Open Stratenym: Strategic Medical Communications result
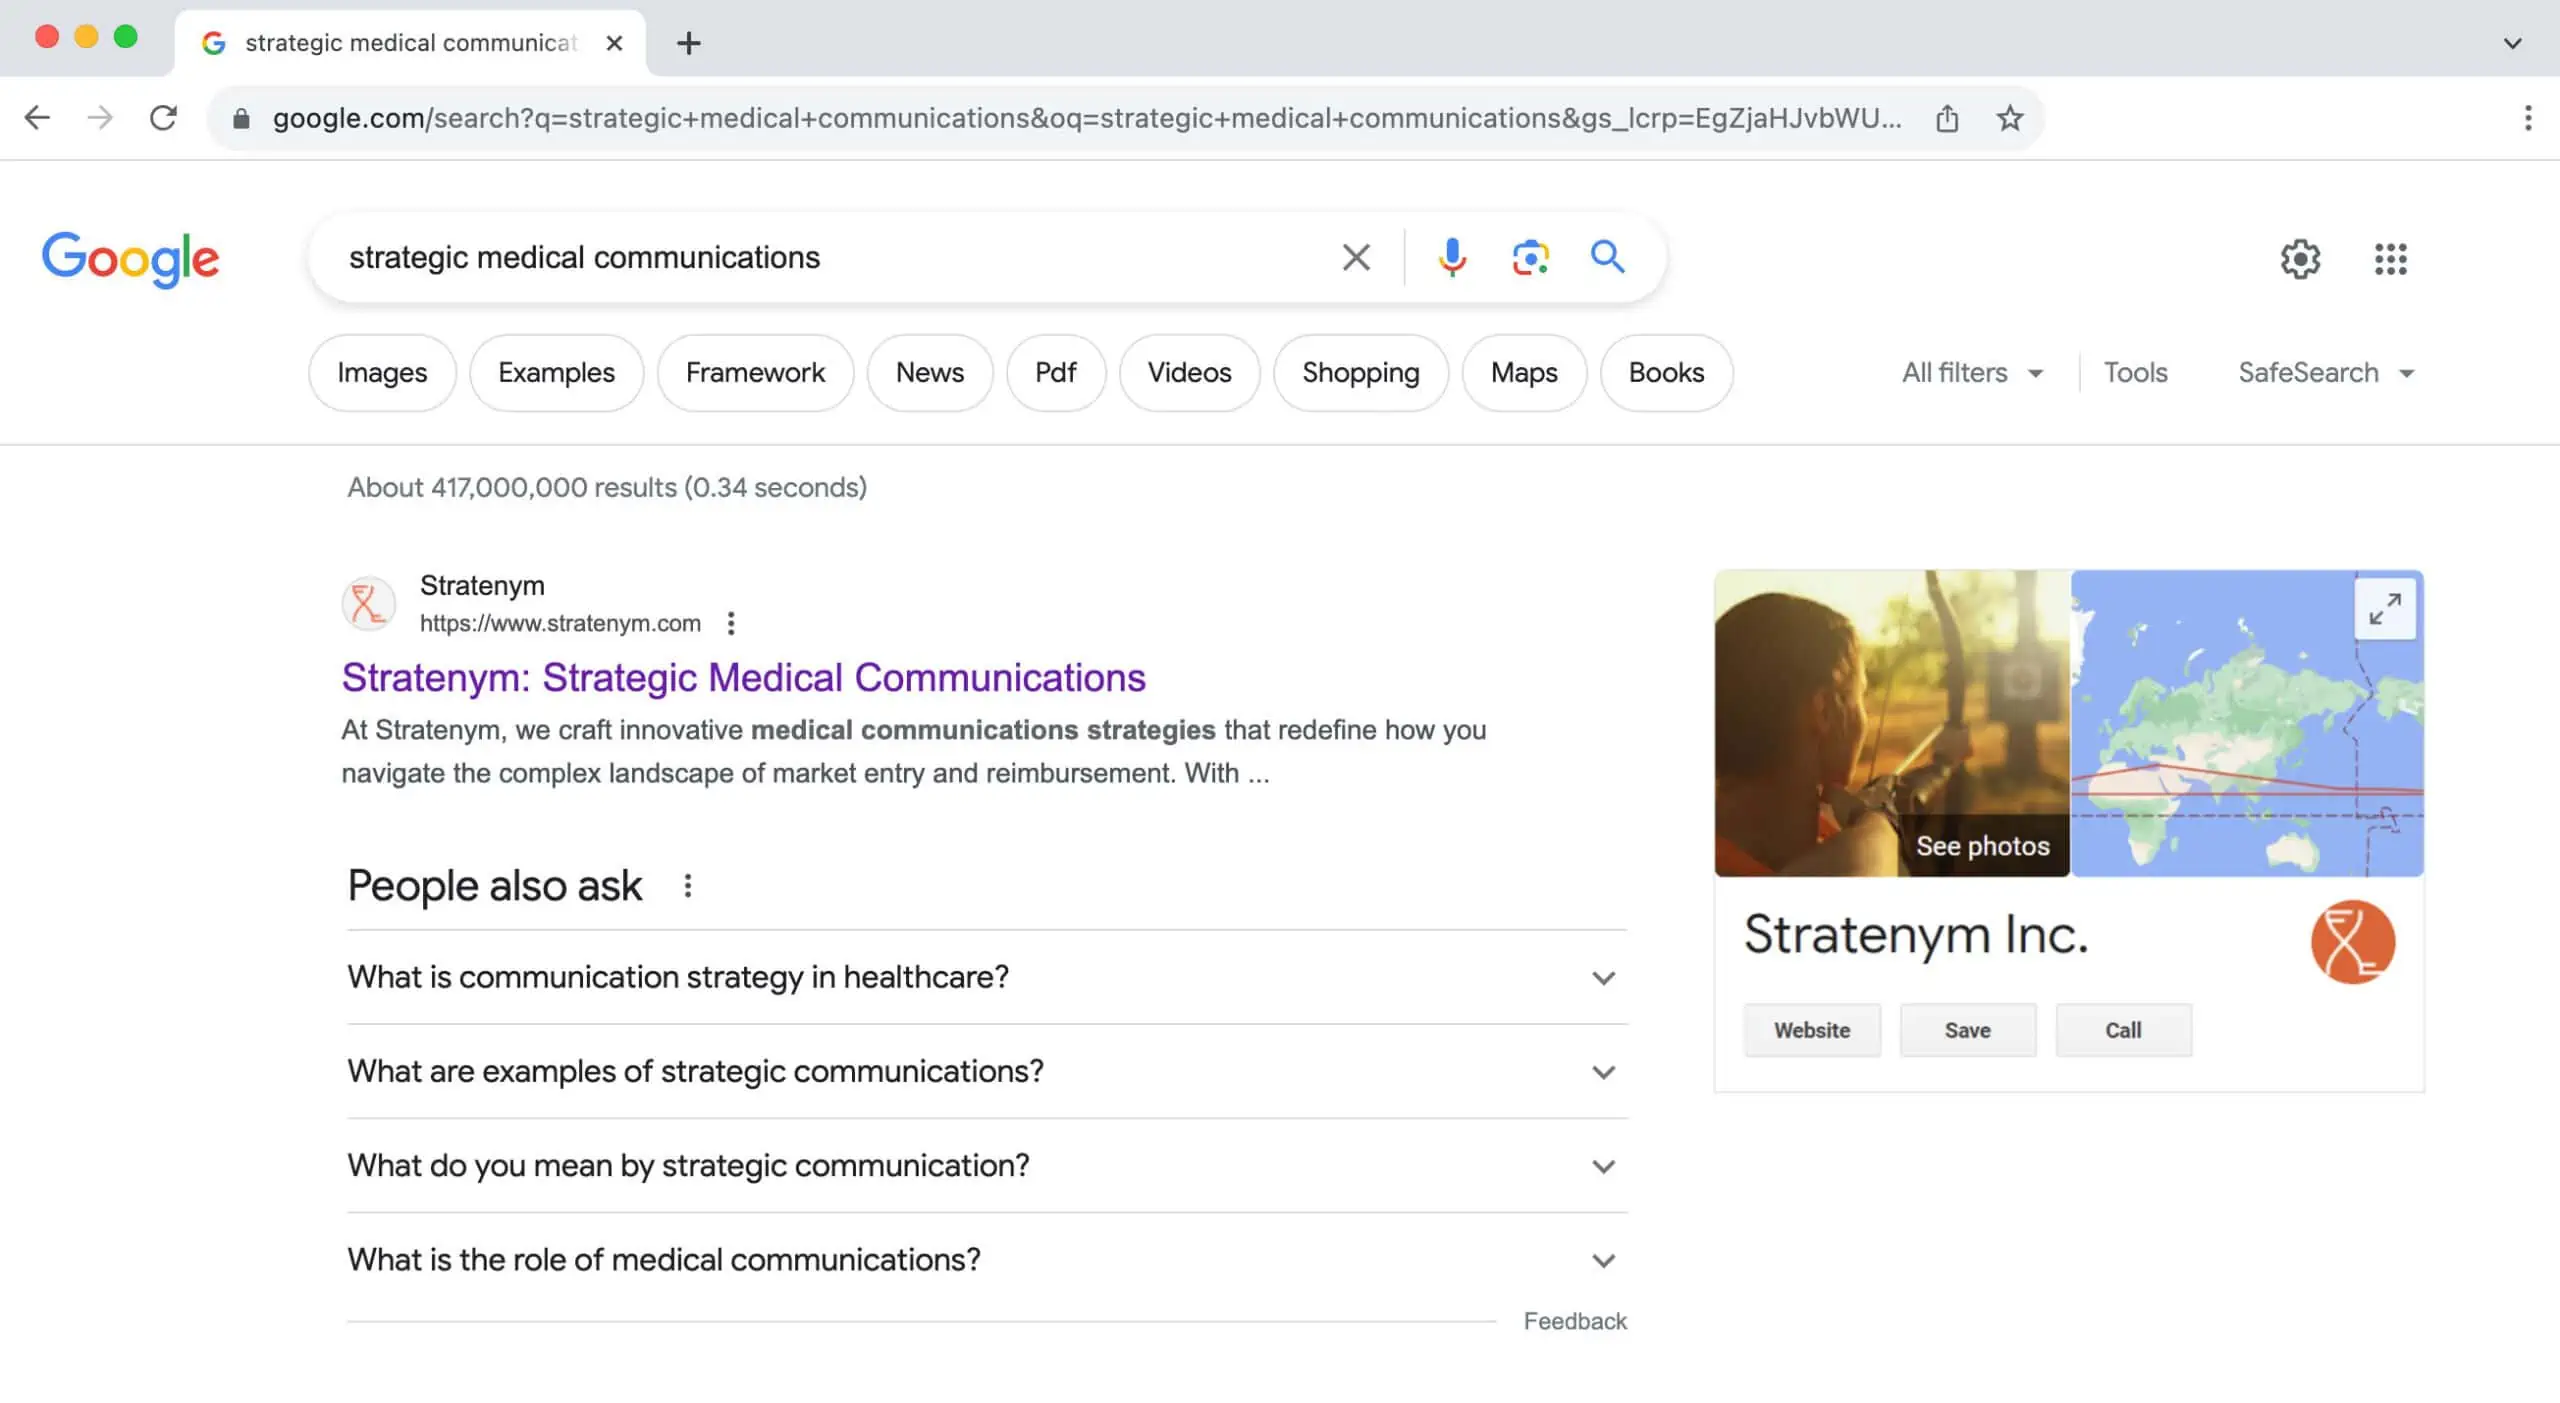2560x1403 pixels. tap(743, 677)
